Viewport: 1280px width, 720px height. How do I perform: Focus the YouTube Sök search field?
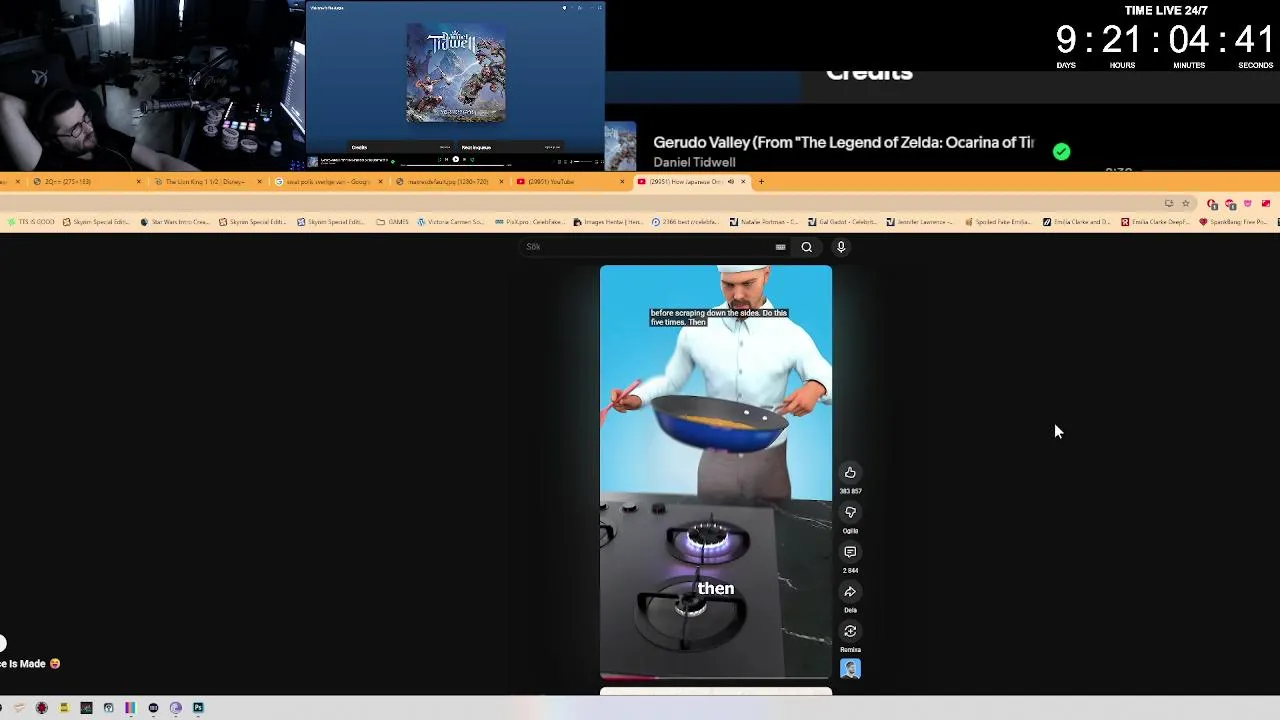click(x=648, y=247)
